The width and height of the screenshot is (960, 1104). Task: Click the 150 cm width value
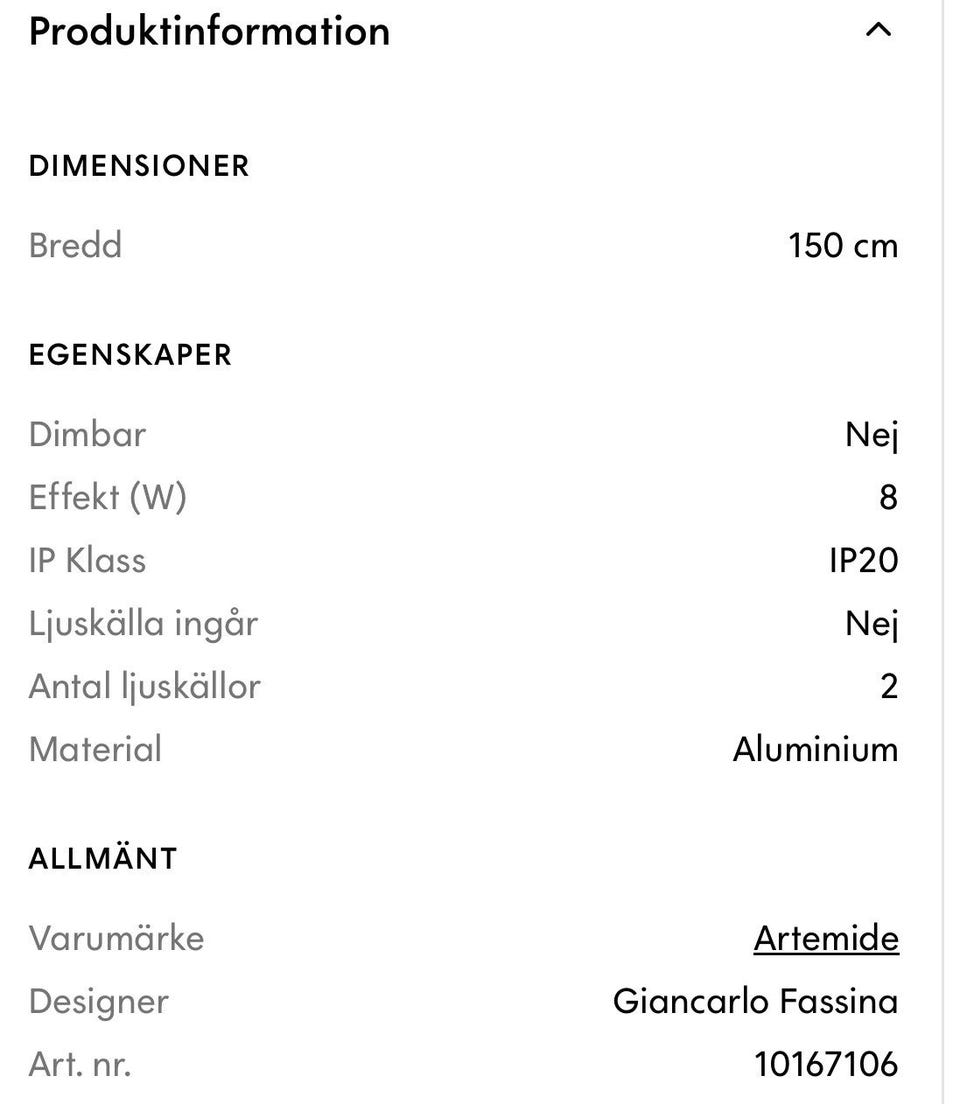tap(843, 245)
